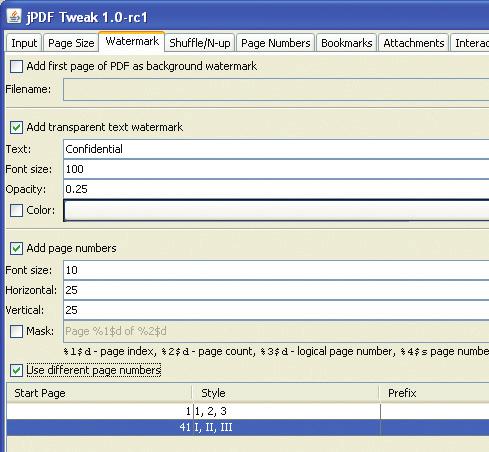
Task: Uncheck Add page numbers
Action: coord(16,248)
